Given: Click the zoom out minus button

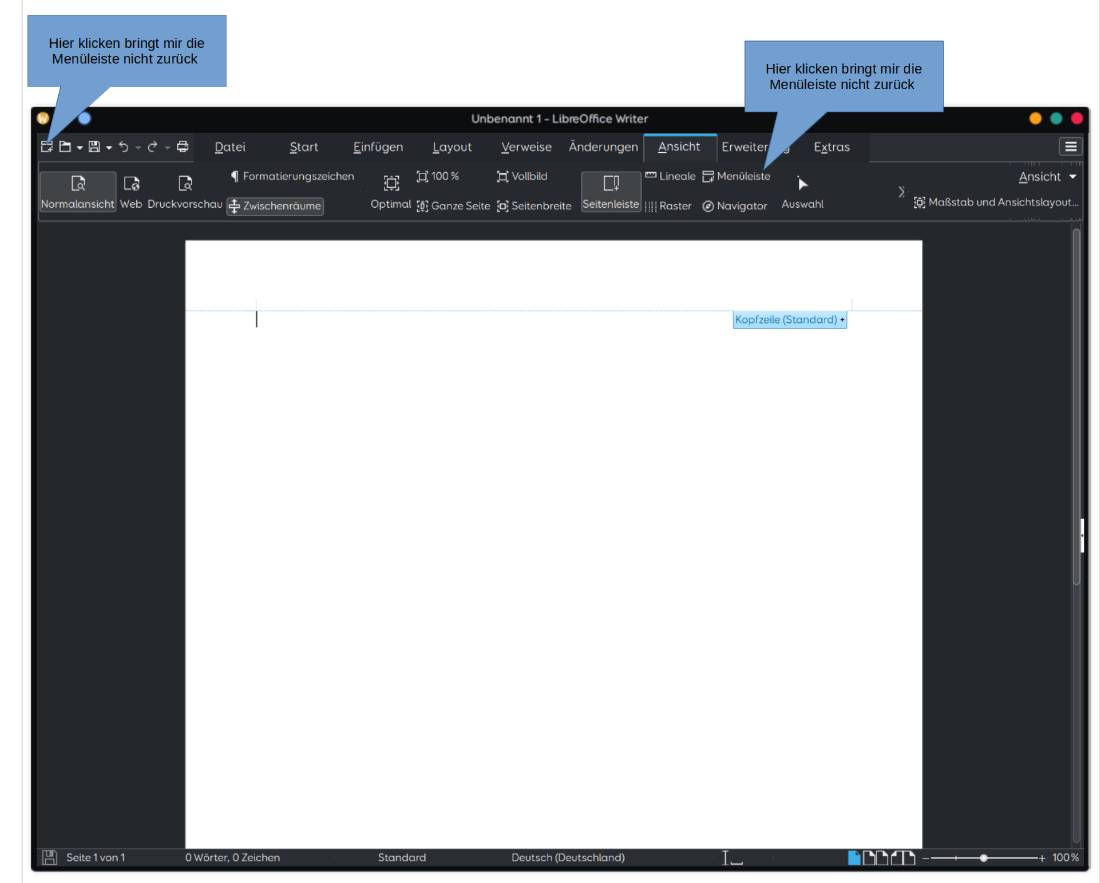Looking at the screenshot, I should tap(926, 858).
